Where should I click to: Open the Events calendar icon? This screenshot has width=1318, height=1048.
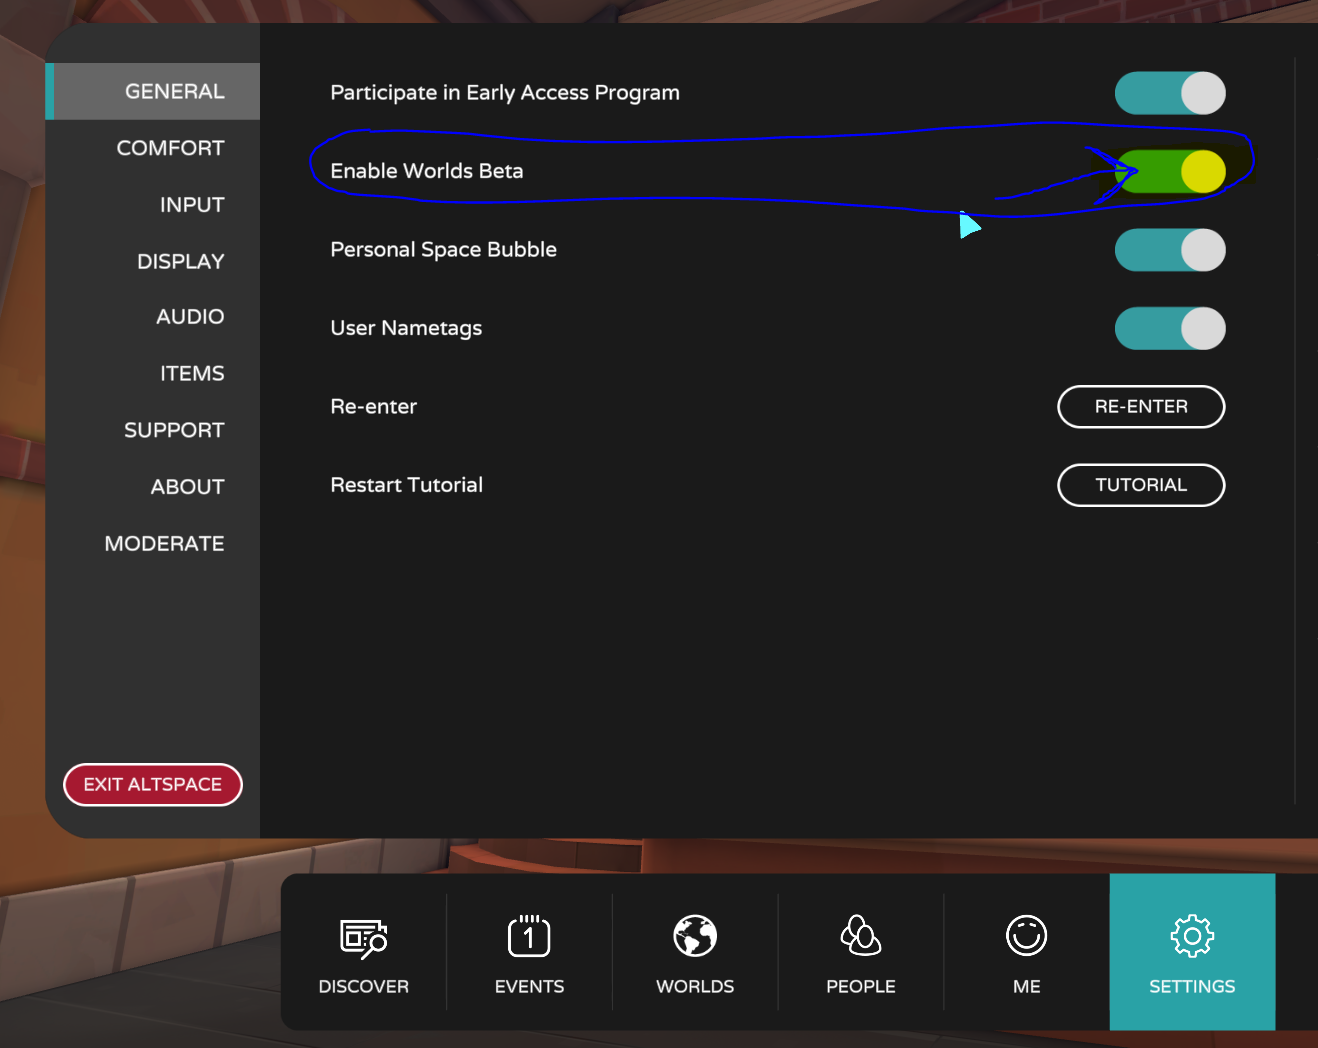[x=529, y=937]
